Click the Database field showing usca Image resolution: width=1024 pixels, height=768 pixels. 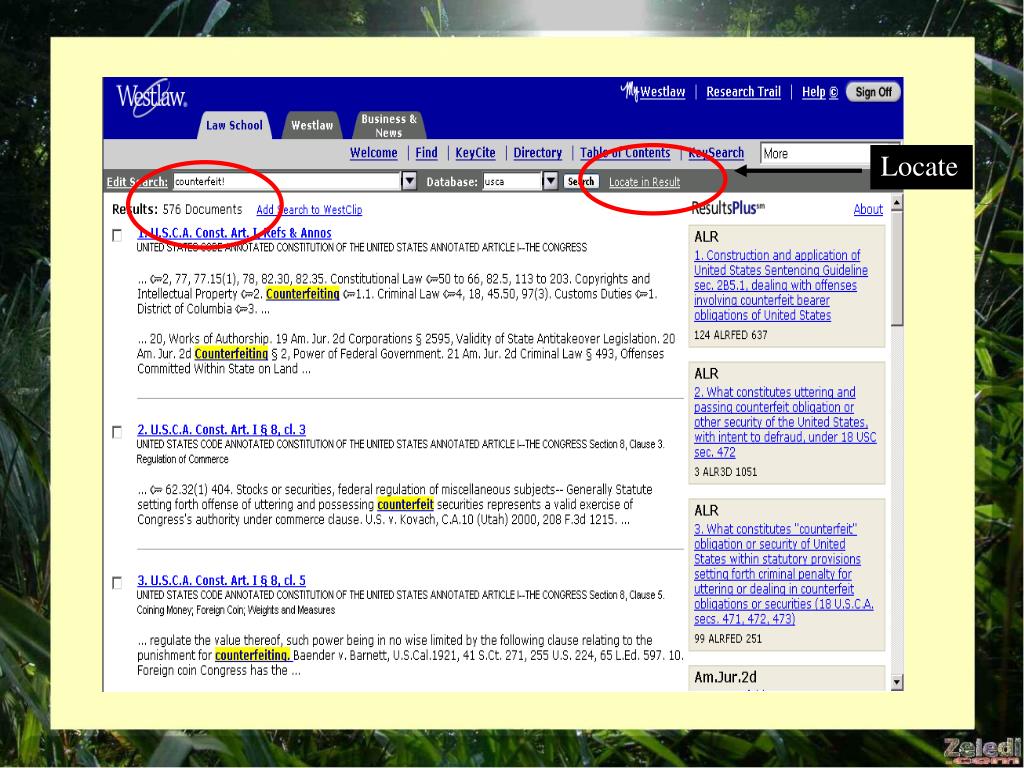point(513,181)
